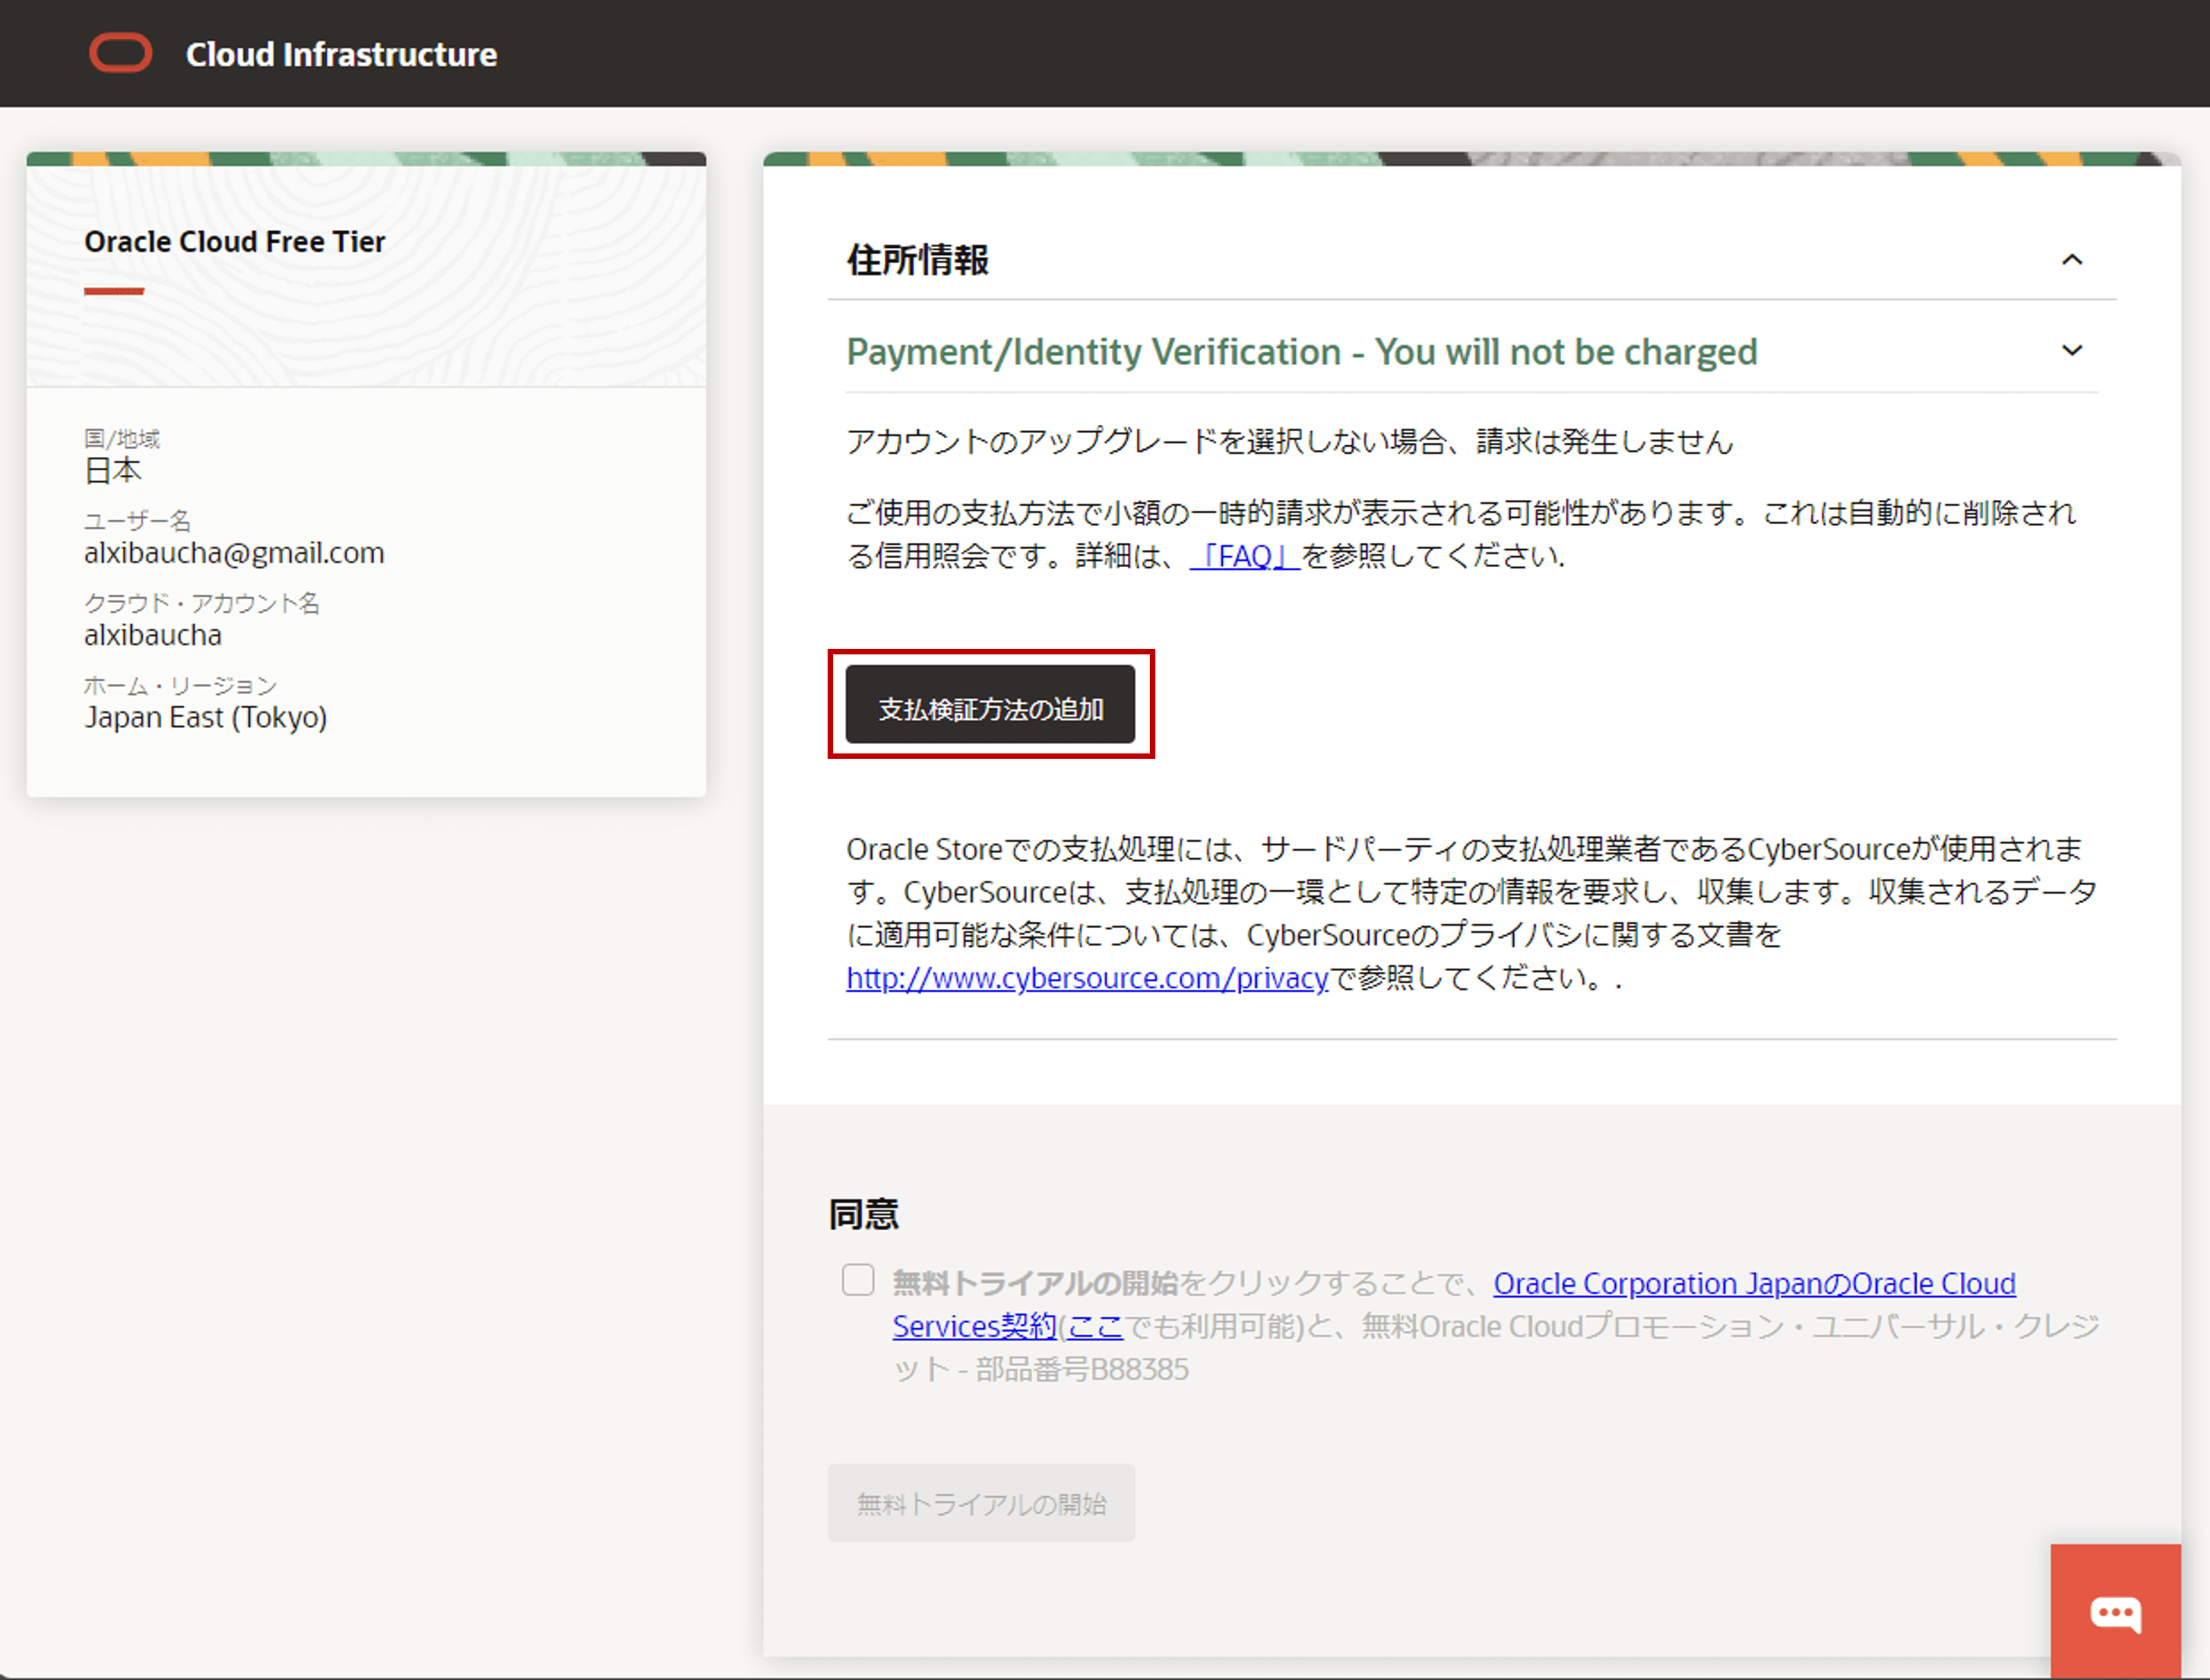Click the Oracle logo icon
The height and width of the screenshot is (1680, 2210).
[121, 53]
